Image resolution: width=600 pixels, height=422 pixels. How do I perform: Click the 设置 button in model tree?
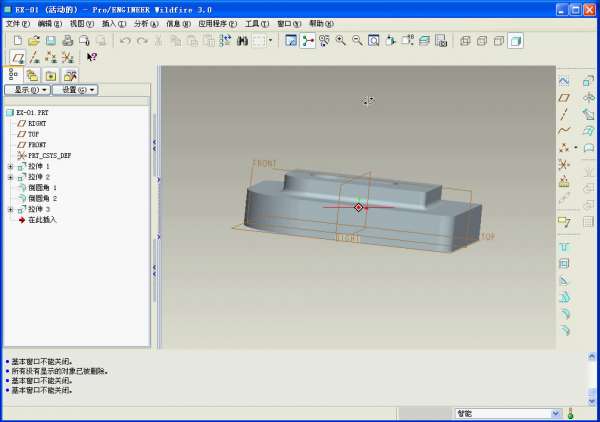[76, 90]
